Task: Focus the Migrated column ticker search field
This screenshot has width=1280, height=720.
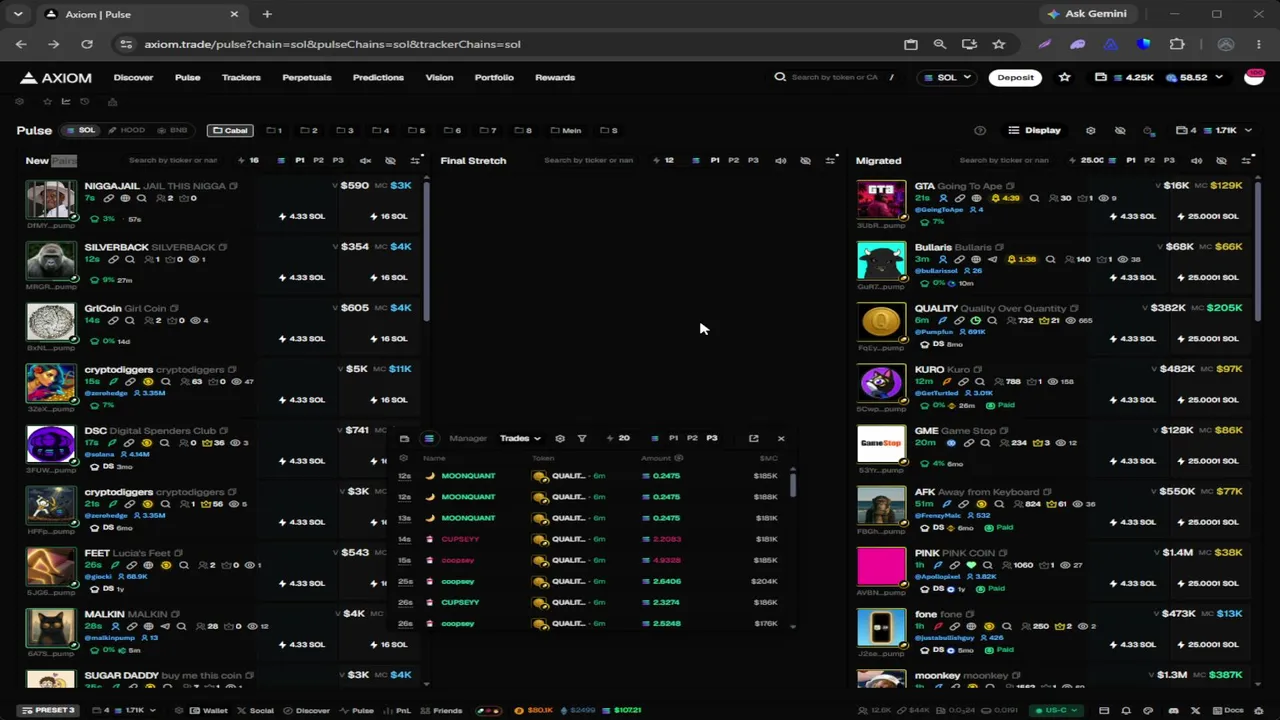Action: pos(1004,160)
